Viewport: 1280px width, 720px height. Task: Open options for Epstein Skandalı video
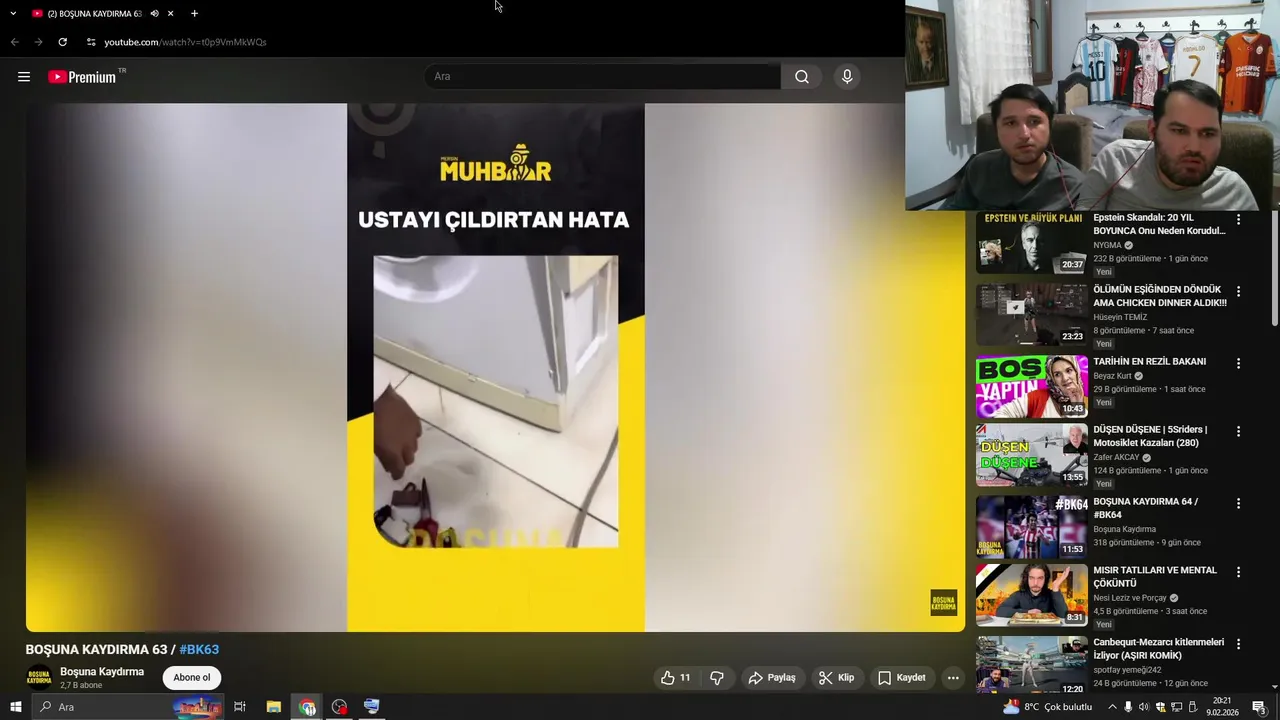click(1238, 219)
